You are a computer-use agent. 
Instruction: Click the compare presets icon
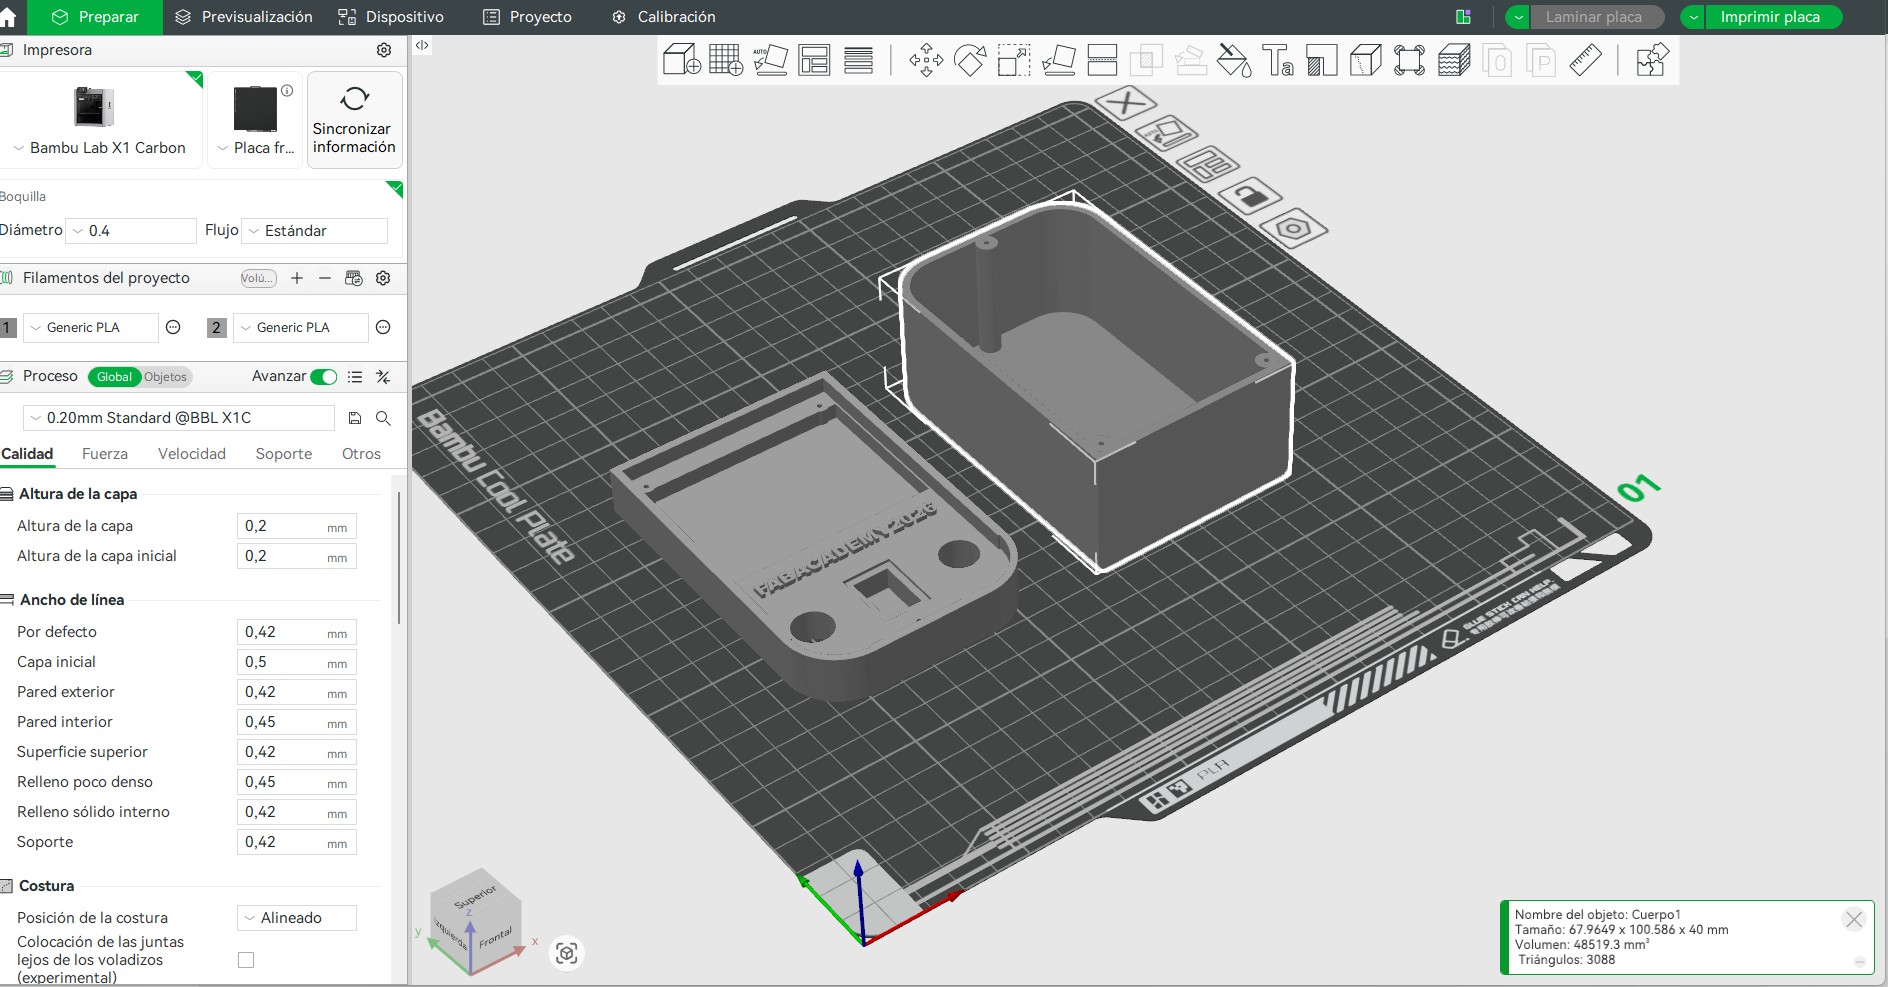click(x=383, y=377)
